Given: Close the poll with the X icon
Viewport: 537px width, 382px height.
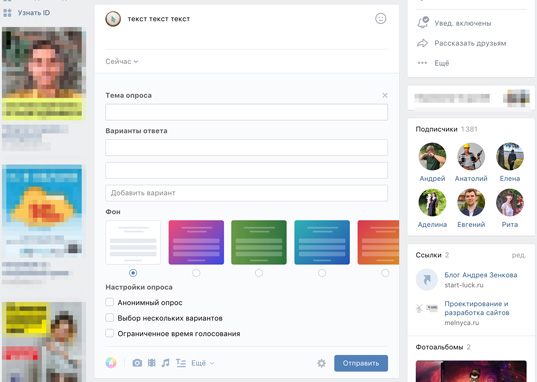Looking at the screenshot, I should (385, 95).
